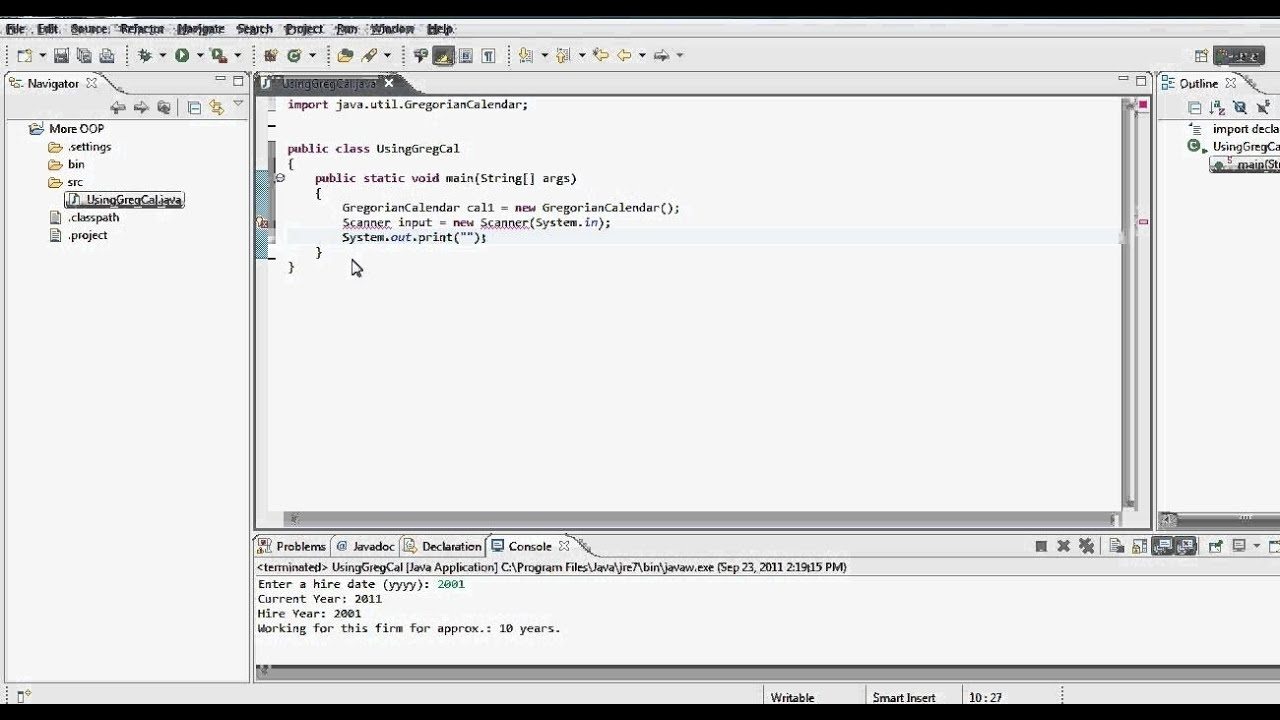The height and width of the screenshot is (720, 1280).
Task: Save the current file with floppy icon
Action: click(x=61, y=56)
